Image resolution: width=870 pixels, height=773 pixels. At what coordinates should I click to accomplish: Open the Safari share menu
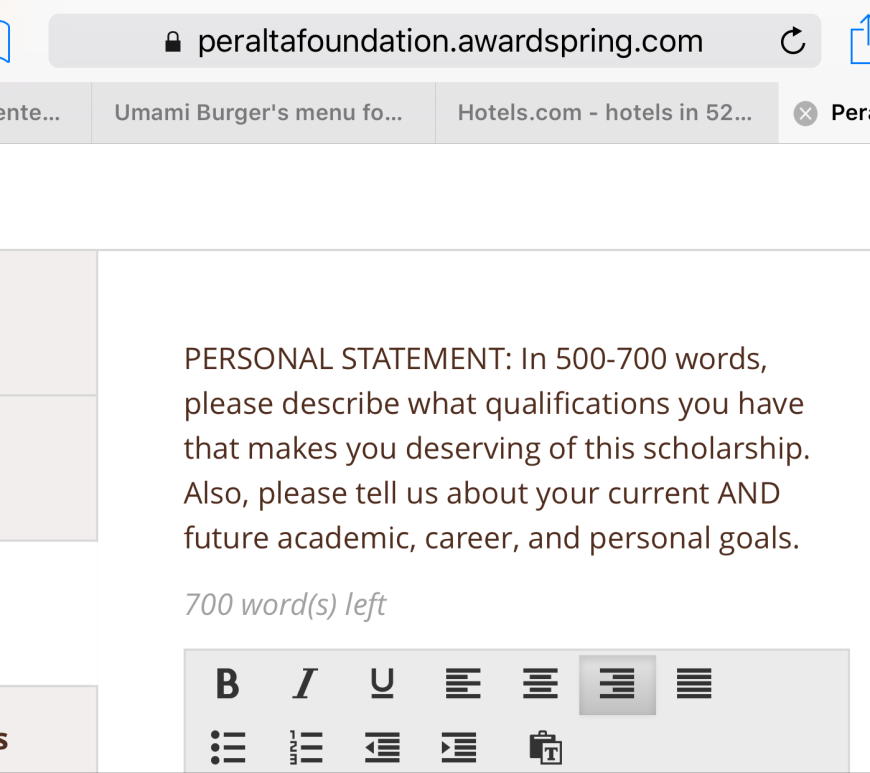pos(860,42)
